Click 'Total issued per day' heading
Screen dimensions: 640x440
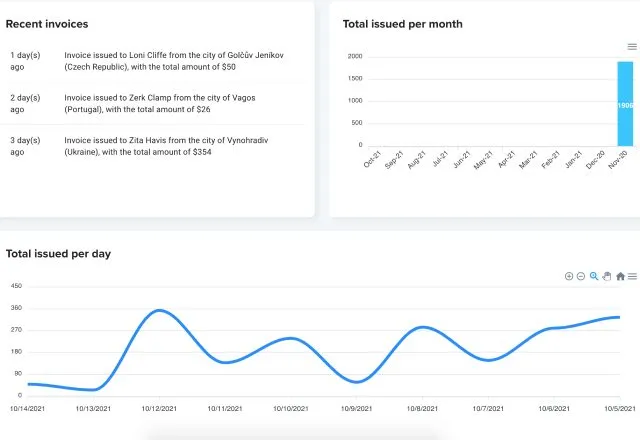point(58,254)
